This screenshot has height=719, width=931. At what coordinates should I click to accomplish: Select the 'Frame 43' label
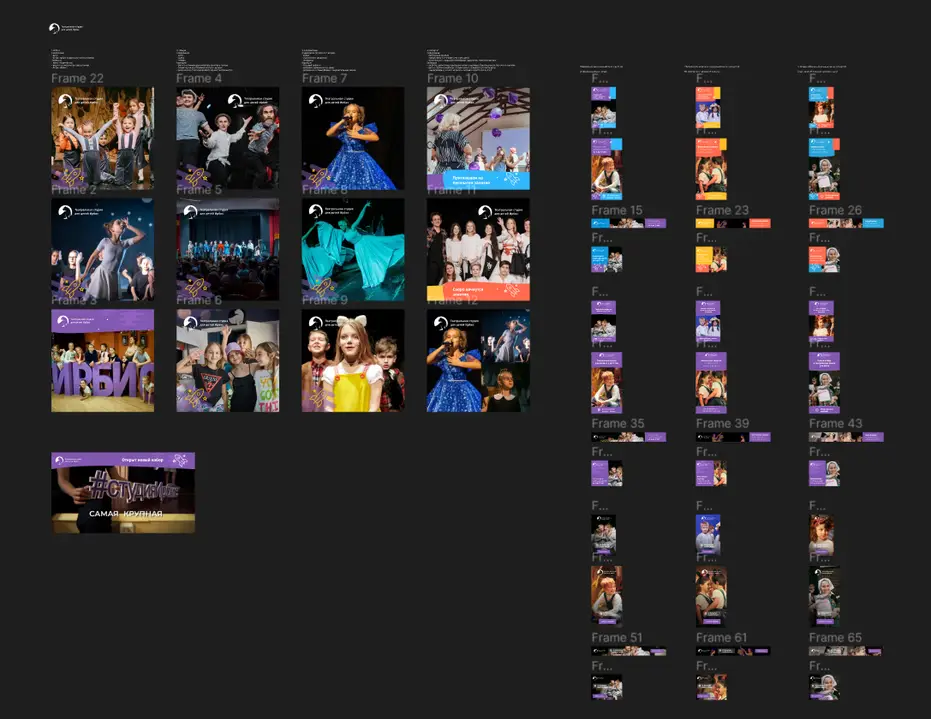[x=835, y=423]
